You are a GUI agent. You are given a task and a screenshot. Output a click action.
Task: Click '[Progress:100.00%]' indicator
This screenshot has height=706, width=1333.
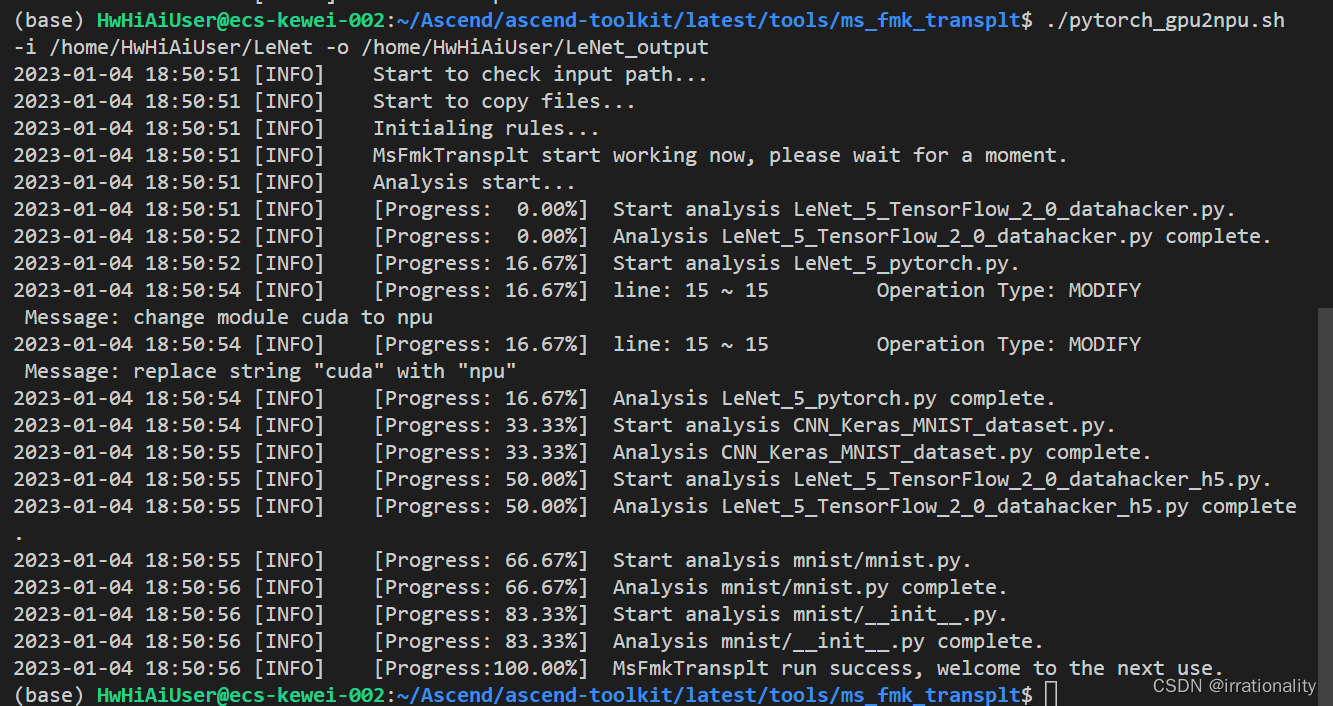click(x=480, y=668)
